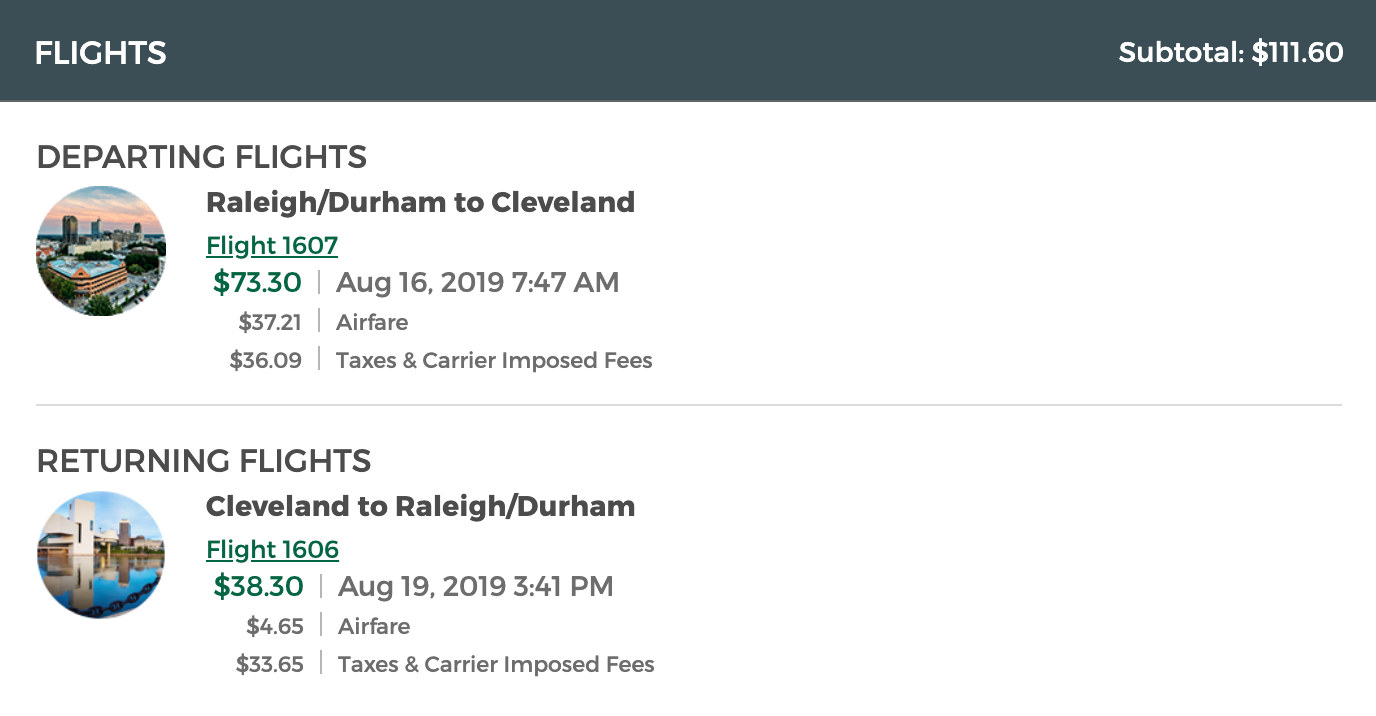Image resolution: width=1376 pixels, height=716 pixels.
Task: Select the RETURNING FLIGHTS heading
Action: (x=204, y=461)
